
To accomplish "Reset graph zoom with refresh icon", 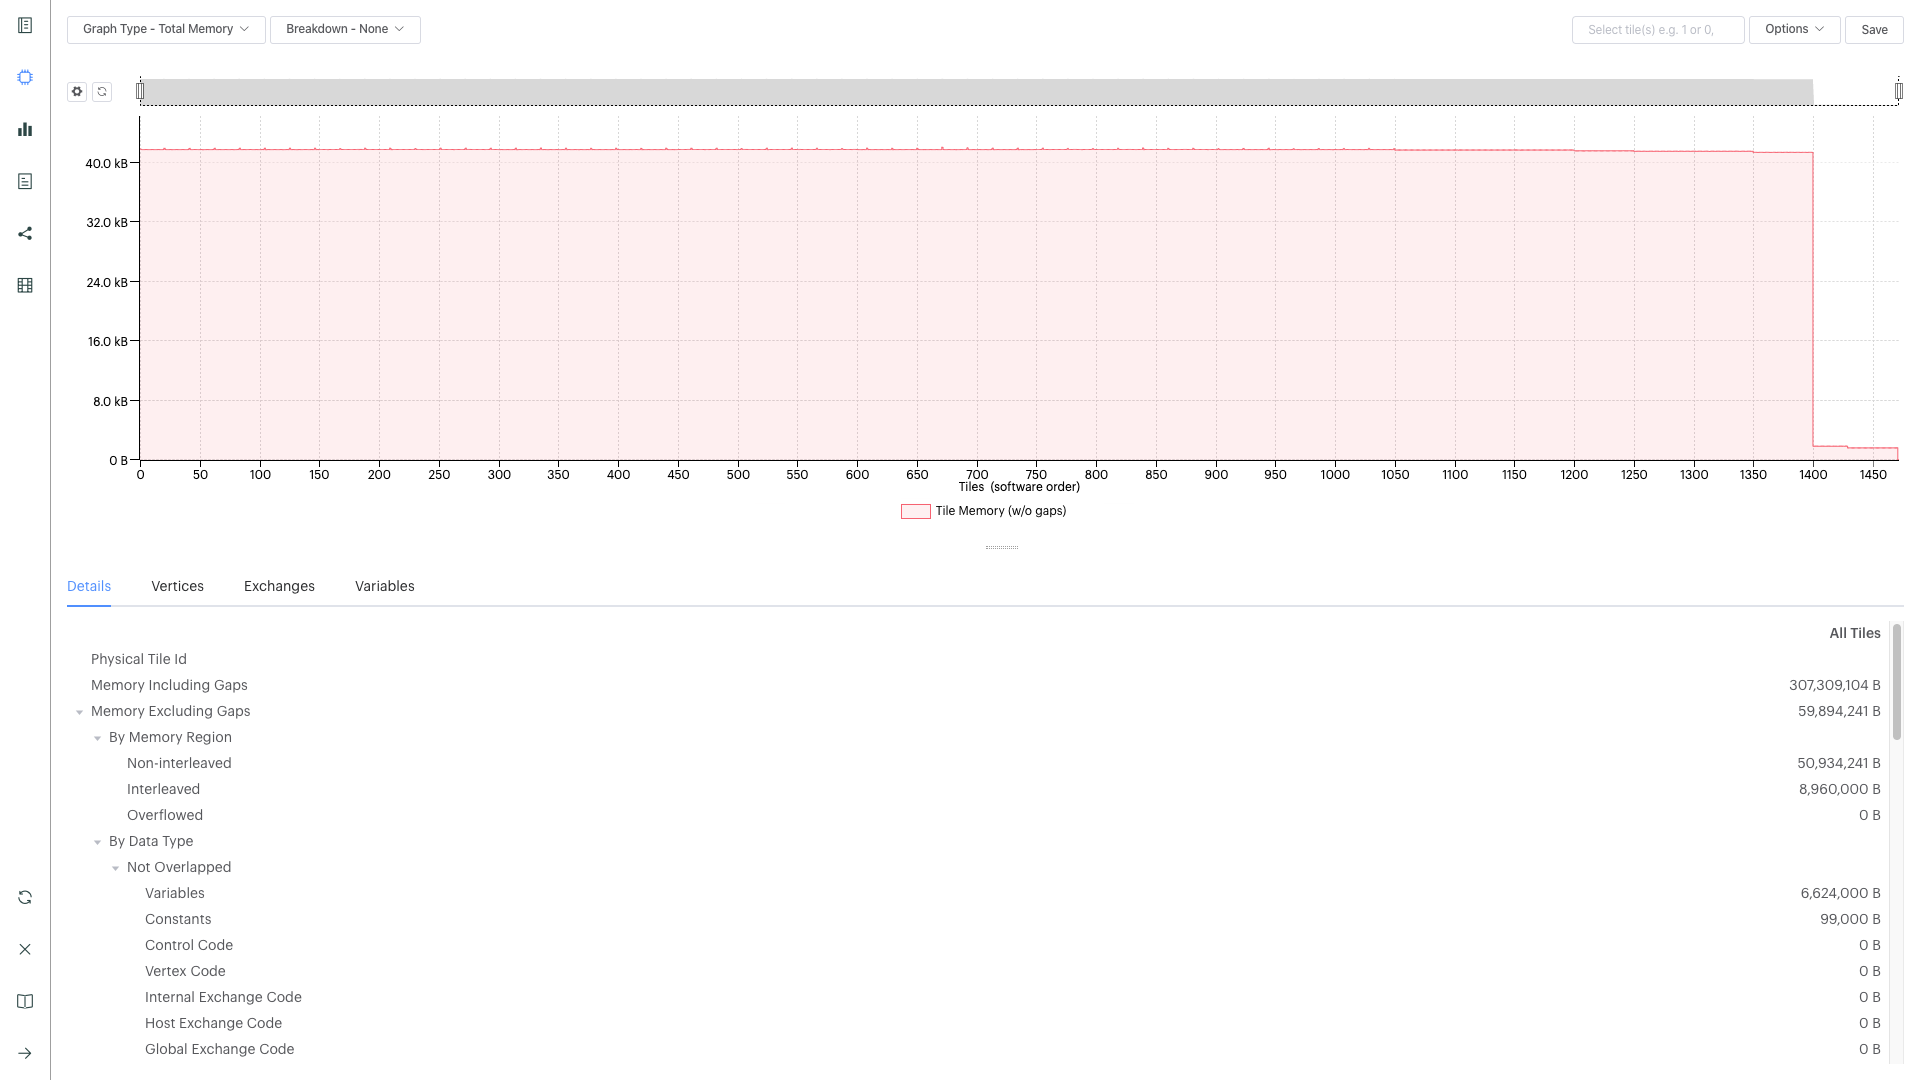I will click(x=102, y=92).
